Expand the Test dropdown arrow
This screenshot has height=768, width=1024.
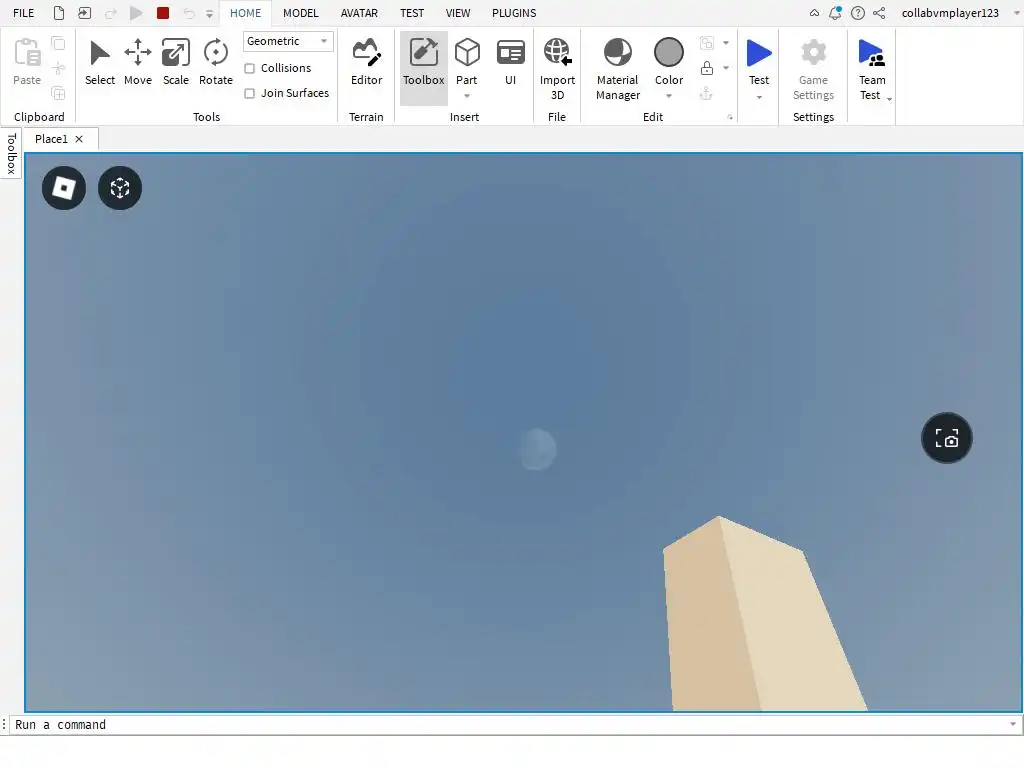click(759, 97)
